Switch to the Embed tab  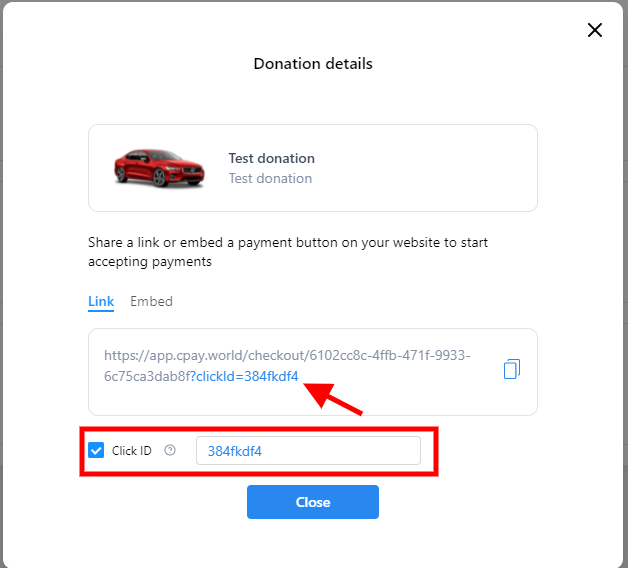(x=151, y=301)
